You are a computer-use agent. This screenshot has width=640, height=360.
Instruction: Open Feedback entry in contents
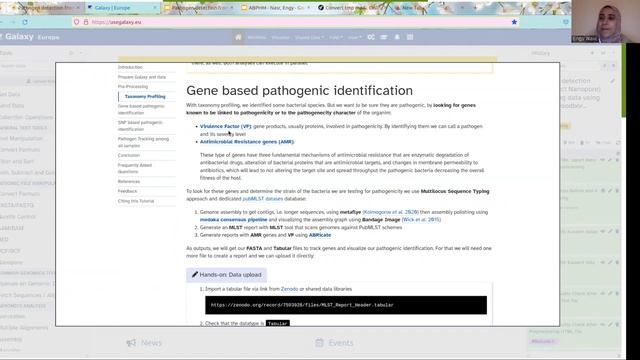point(127,191)
